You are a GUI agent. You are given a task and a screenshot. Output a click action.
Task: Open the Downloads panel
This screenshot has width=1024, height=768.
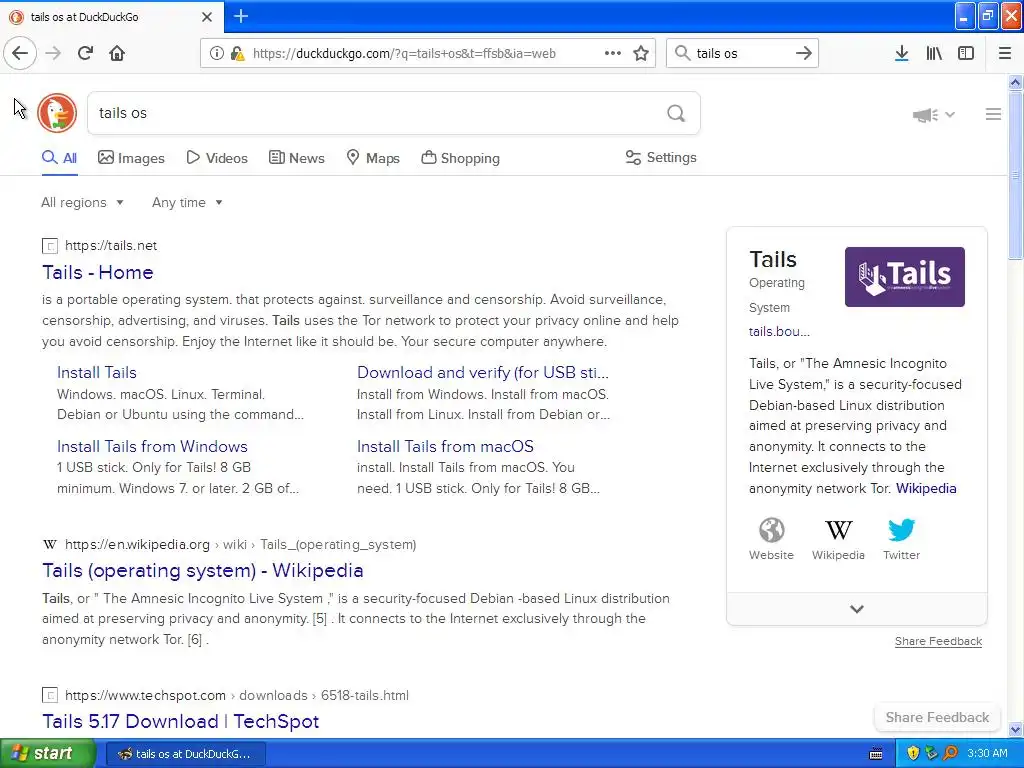coord(901,53)
